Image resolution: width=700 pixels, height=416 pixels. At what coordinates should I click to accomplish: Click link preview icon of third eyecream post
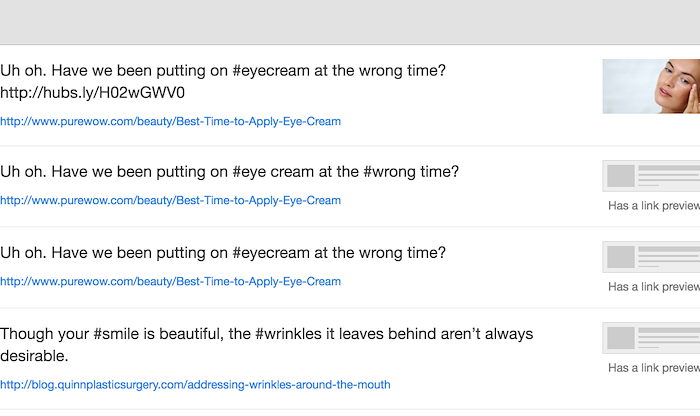[x=651, y=257]
